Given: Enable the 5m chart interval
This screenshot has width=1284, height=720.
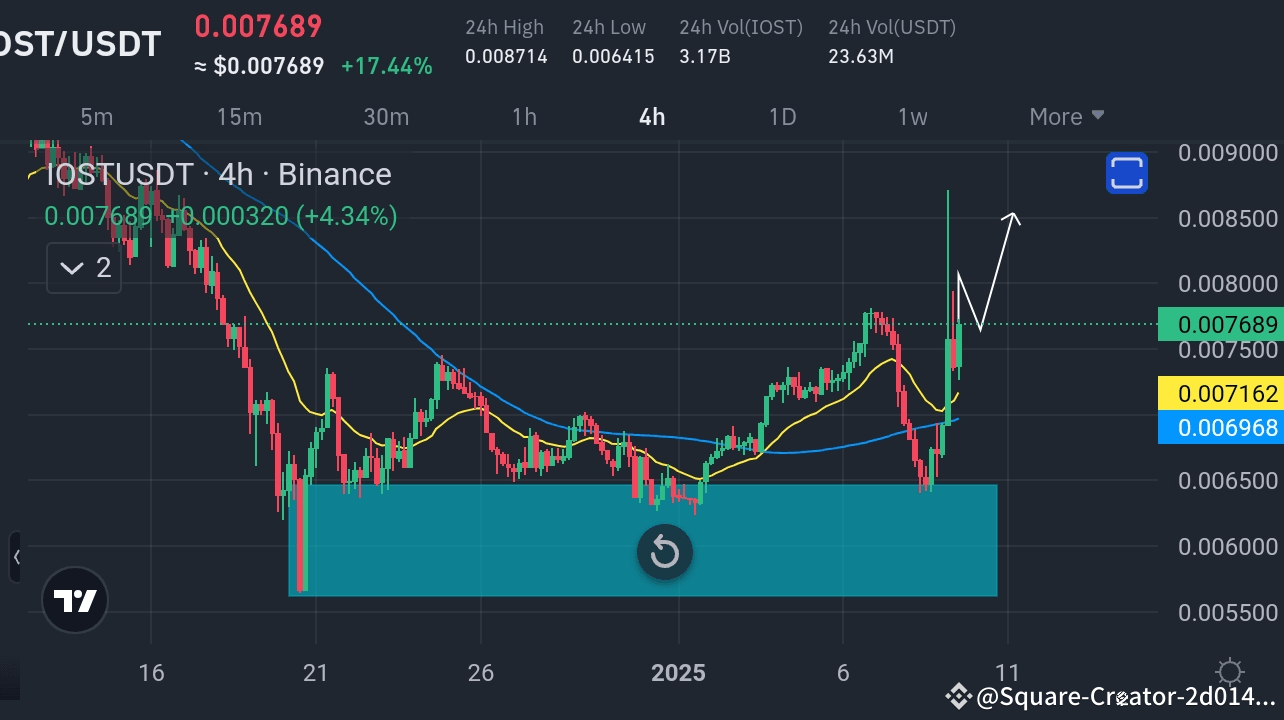Looking at the screenshot, I should (x=96, y=117).
